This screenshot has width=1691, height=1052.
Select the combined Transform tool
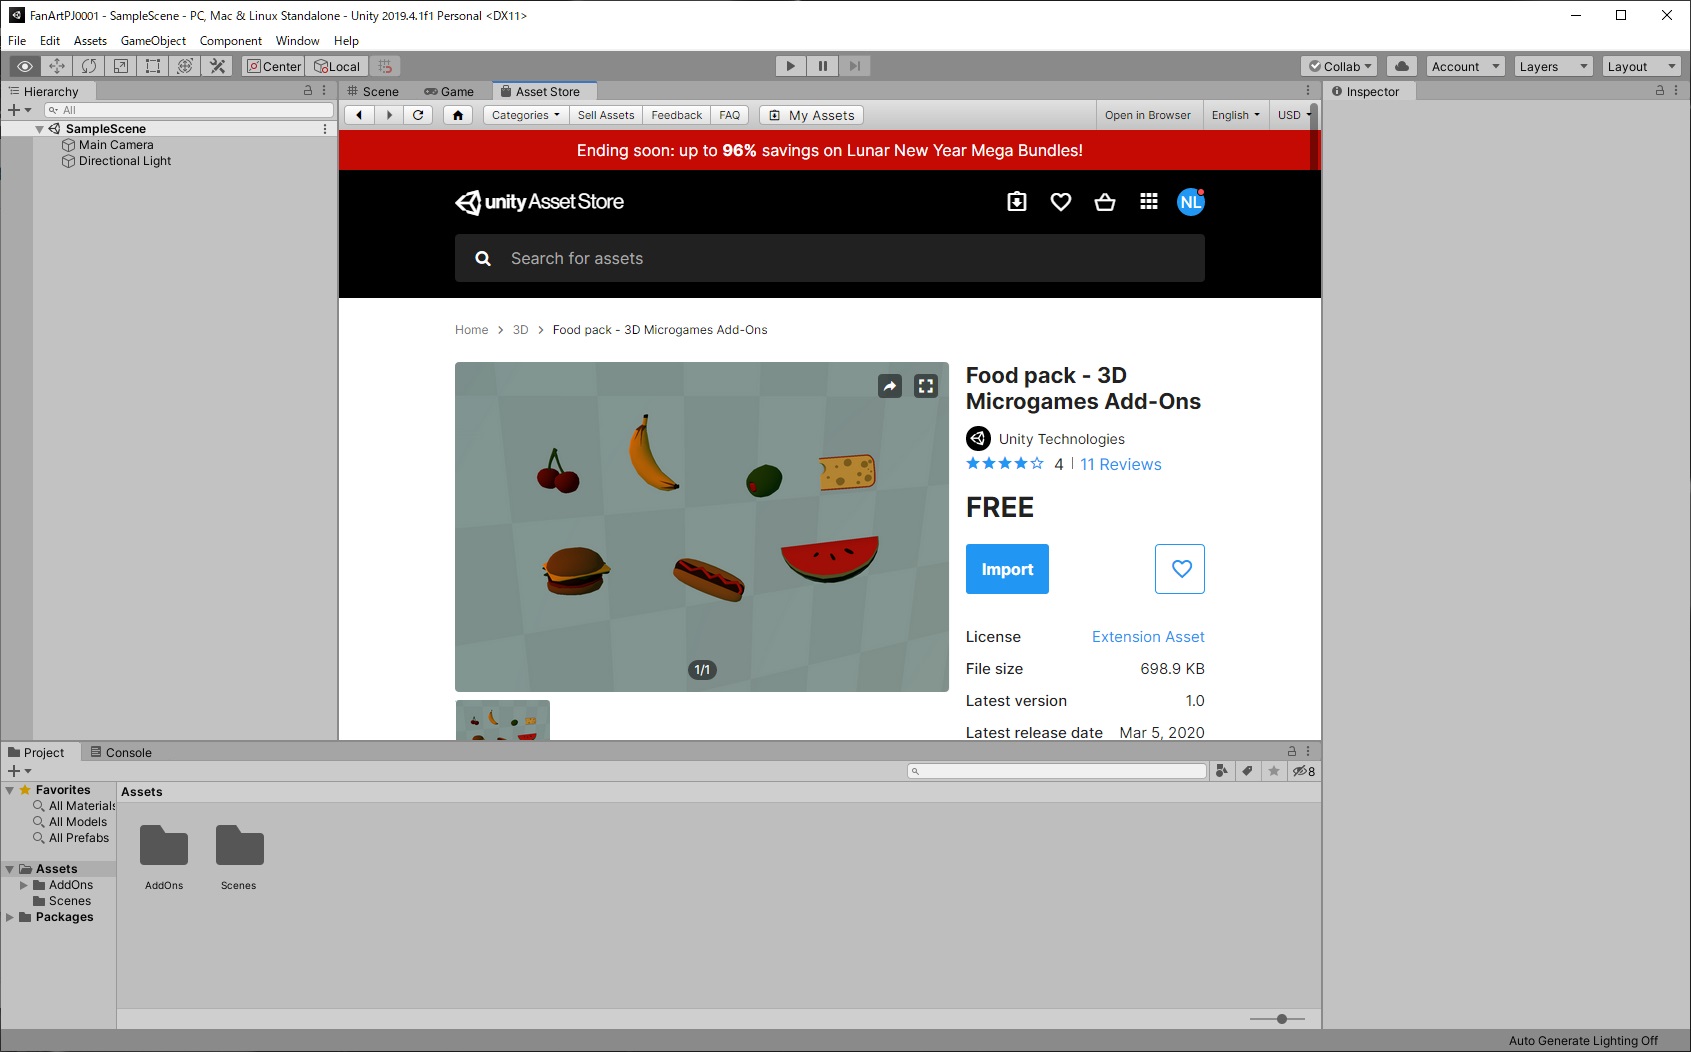(x=185, y=66)
